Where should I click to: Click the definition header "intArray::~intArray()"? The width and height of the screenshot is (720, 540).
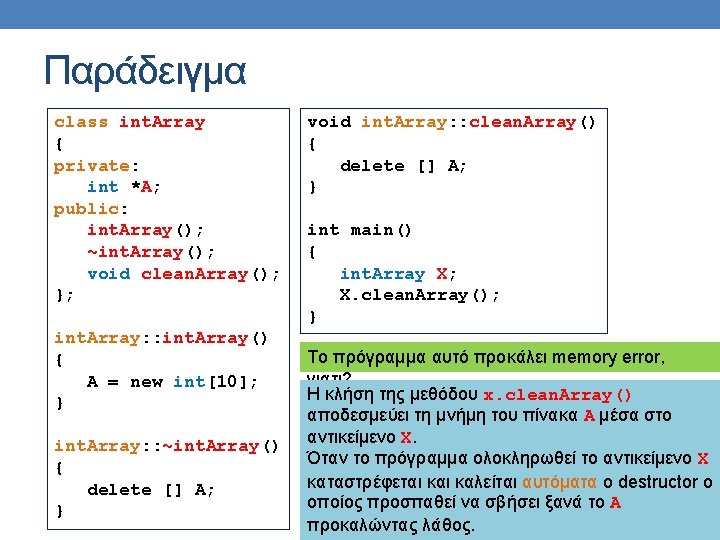tap(166, 446)
